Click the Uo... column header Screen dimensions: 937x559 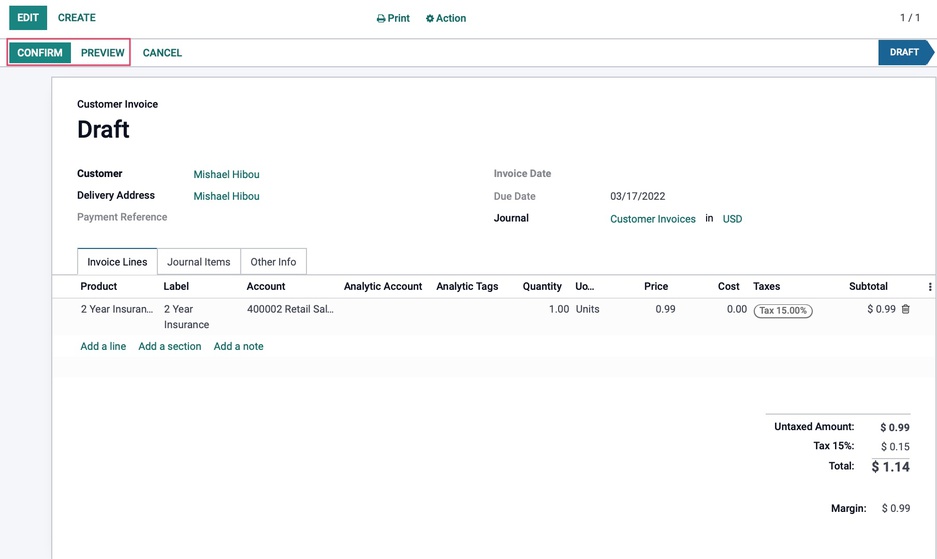[584, 286]
